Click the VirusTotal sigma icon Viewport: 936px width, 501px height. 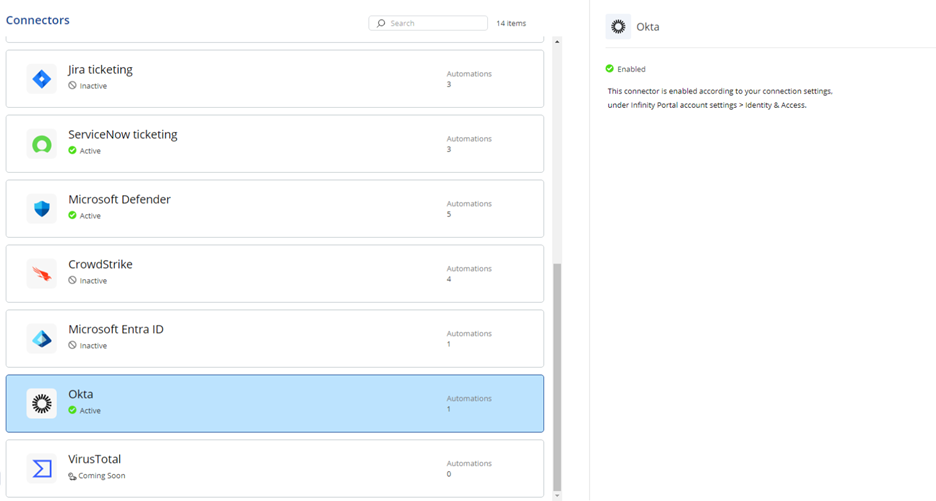(x=42, y=469)
